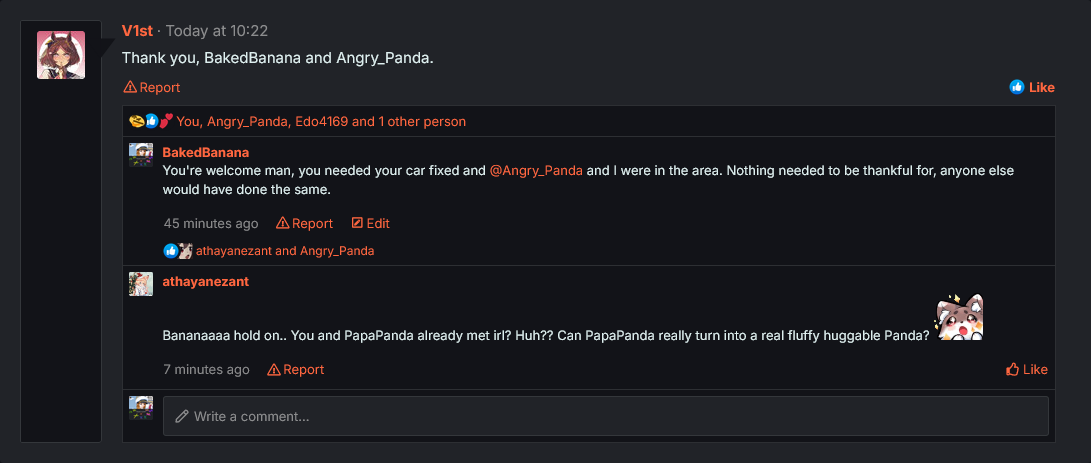Open the 7 minutes ago timestamp

207,369
